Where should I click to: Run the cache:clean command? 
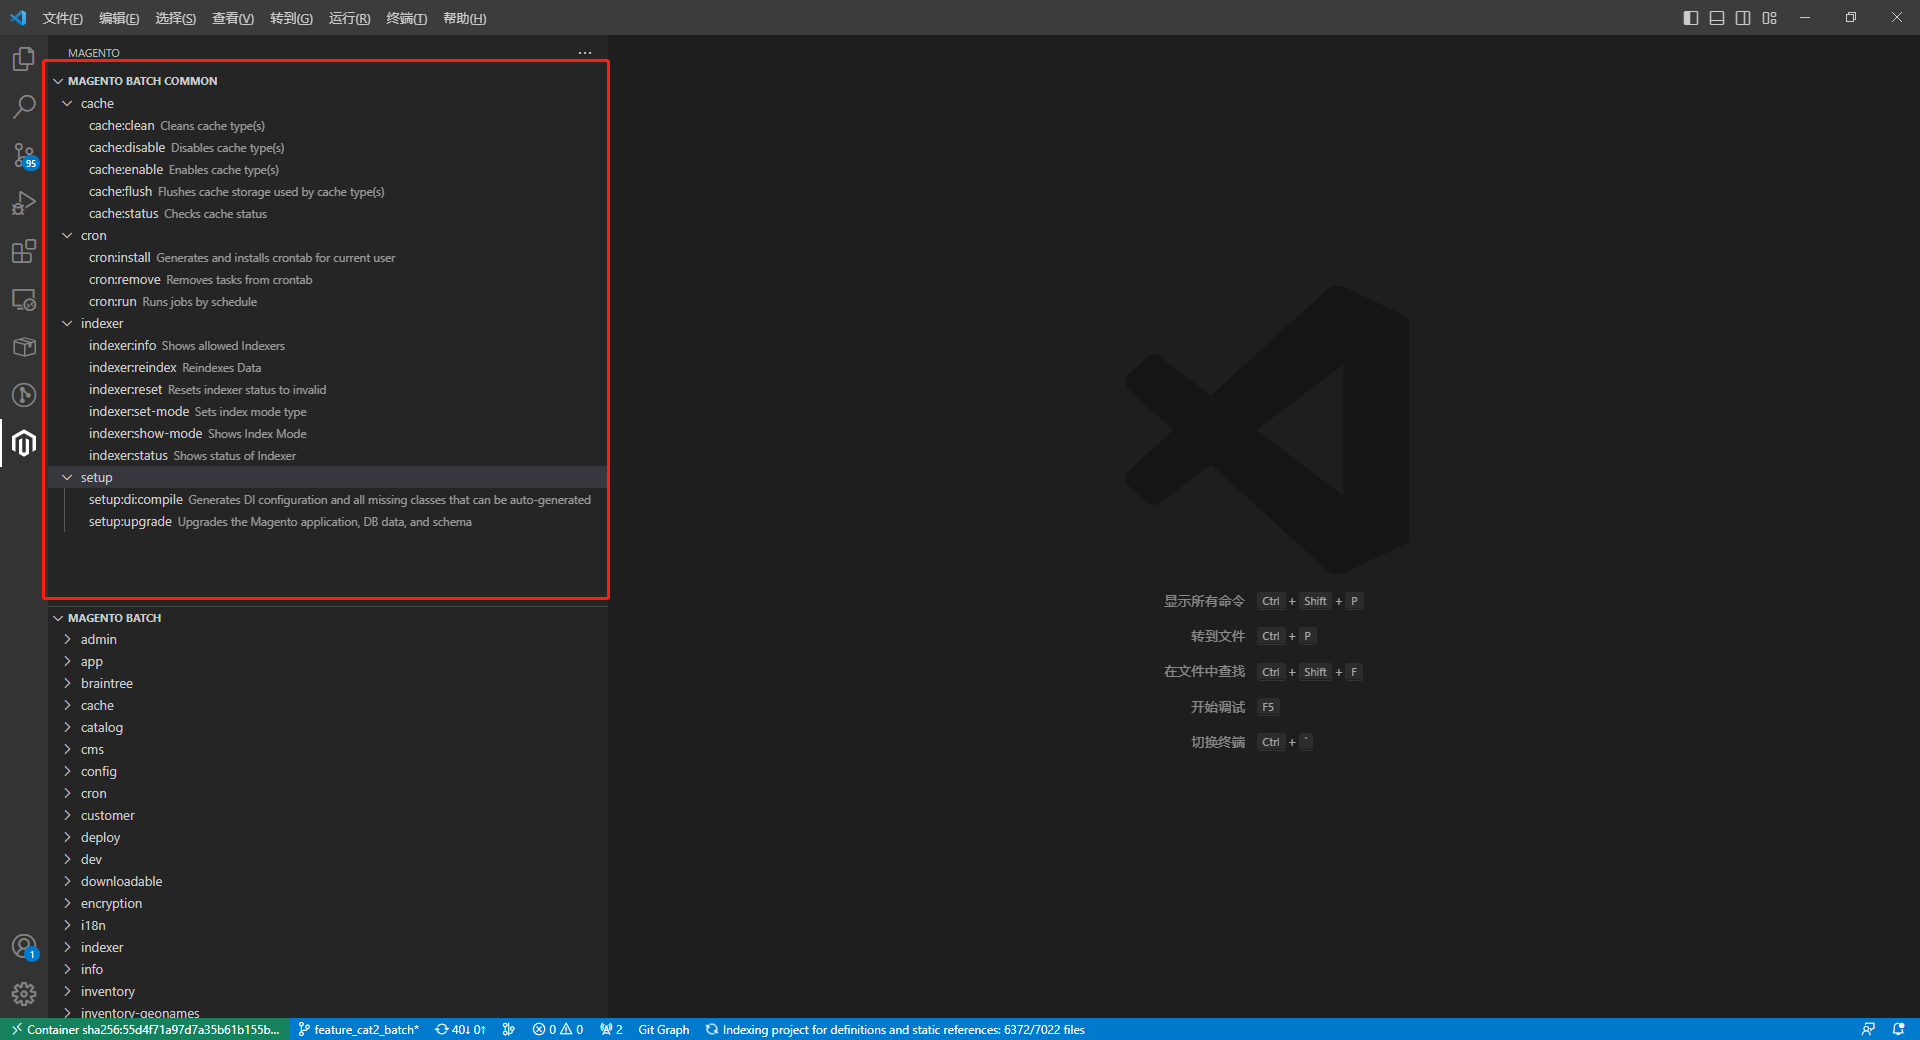327,125
